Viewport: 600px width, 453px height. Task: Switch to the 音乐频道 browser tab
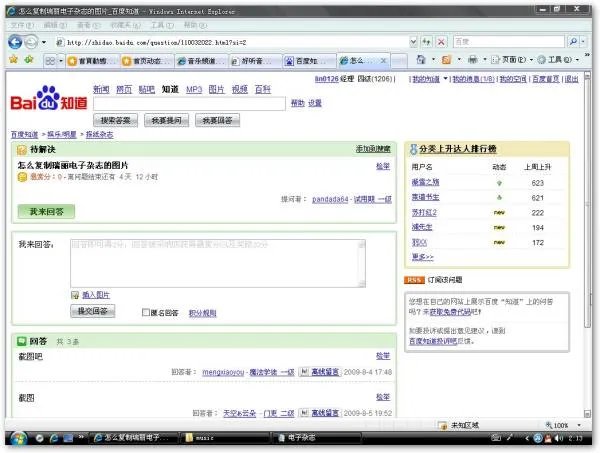click(x=201, y=61)
